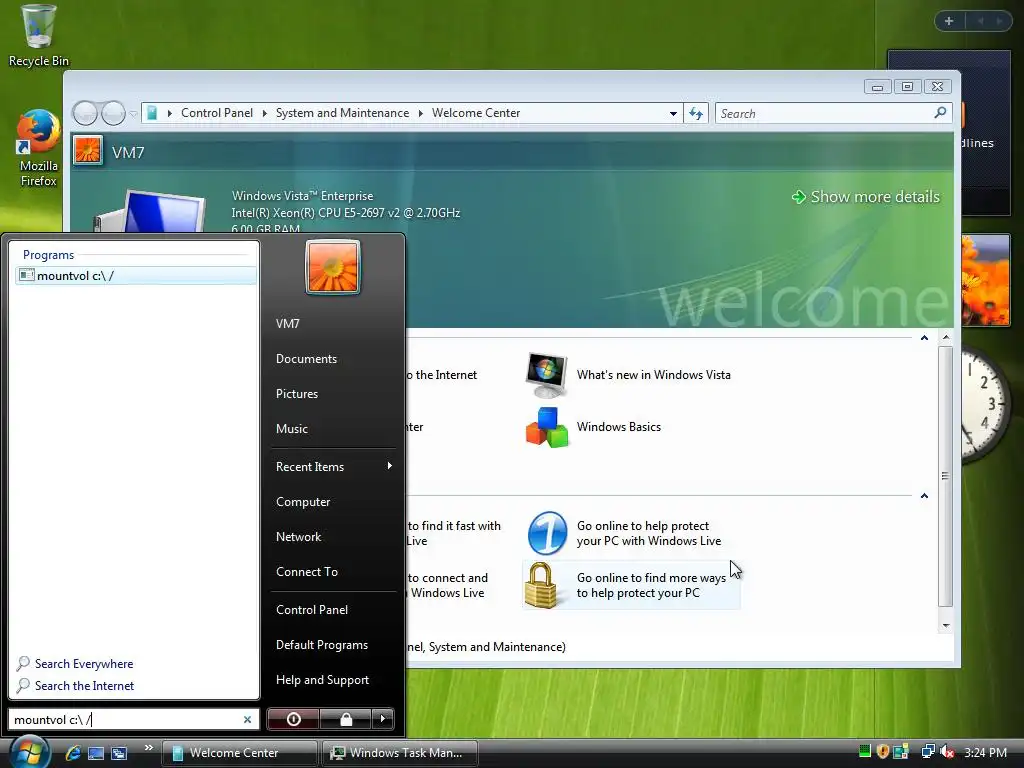This screenshot has height=768, width=1024.
Task: Open the address bar history dropdown
Action: (x=673, y=114)
